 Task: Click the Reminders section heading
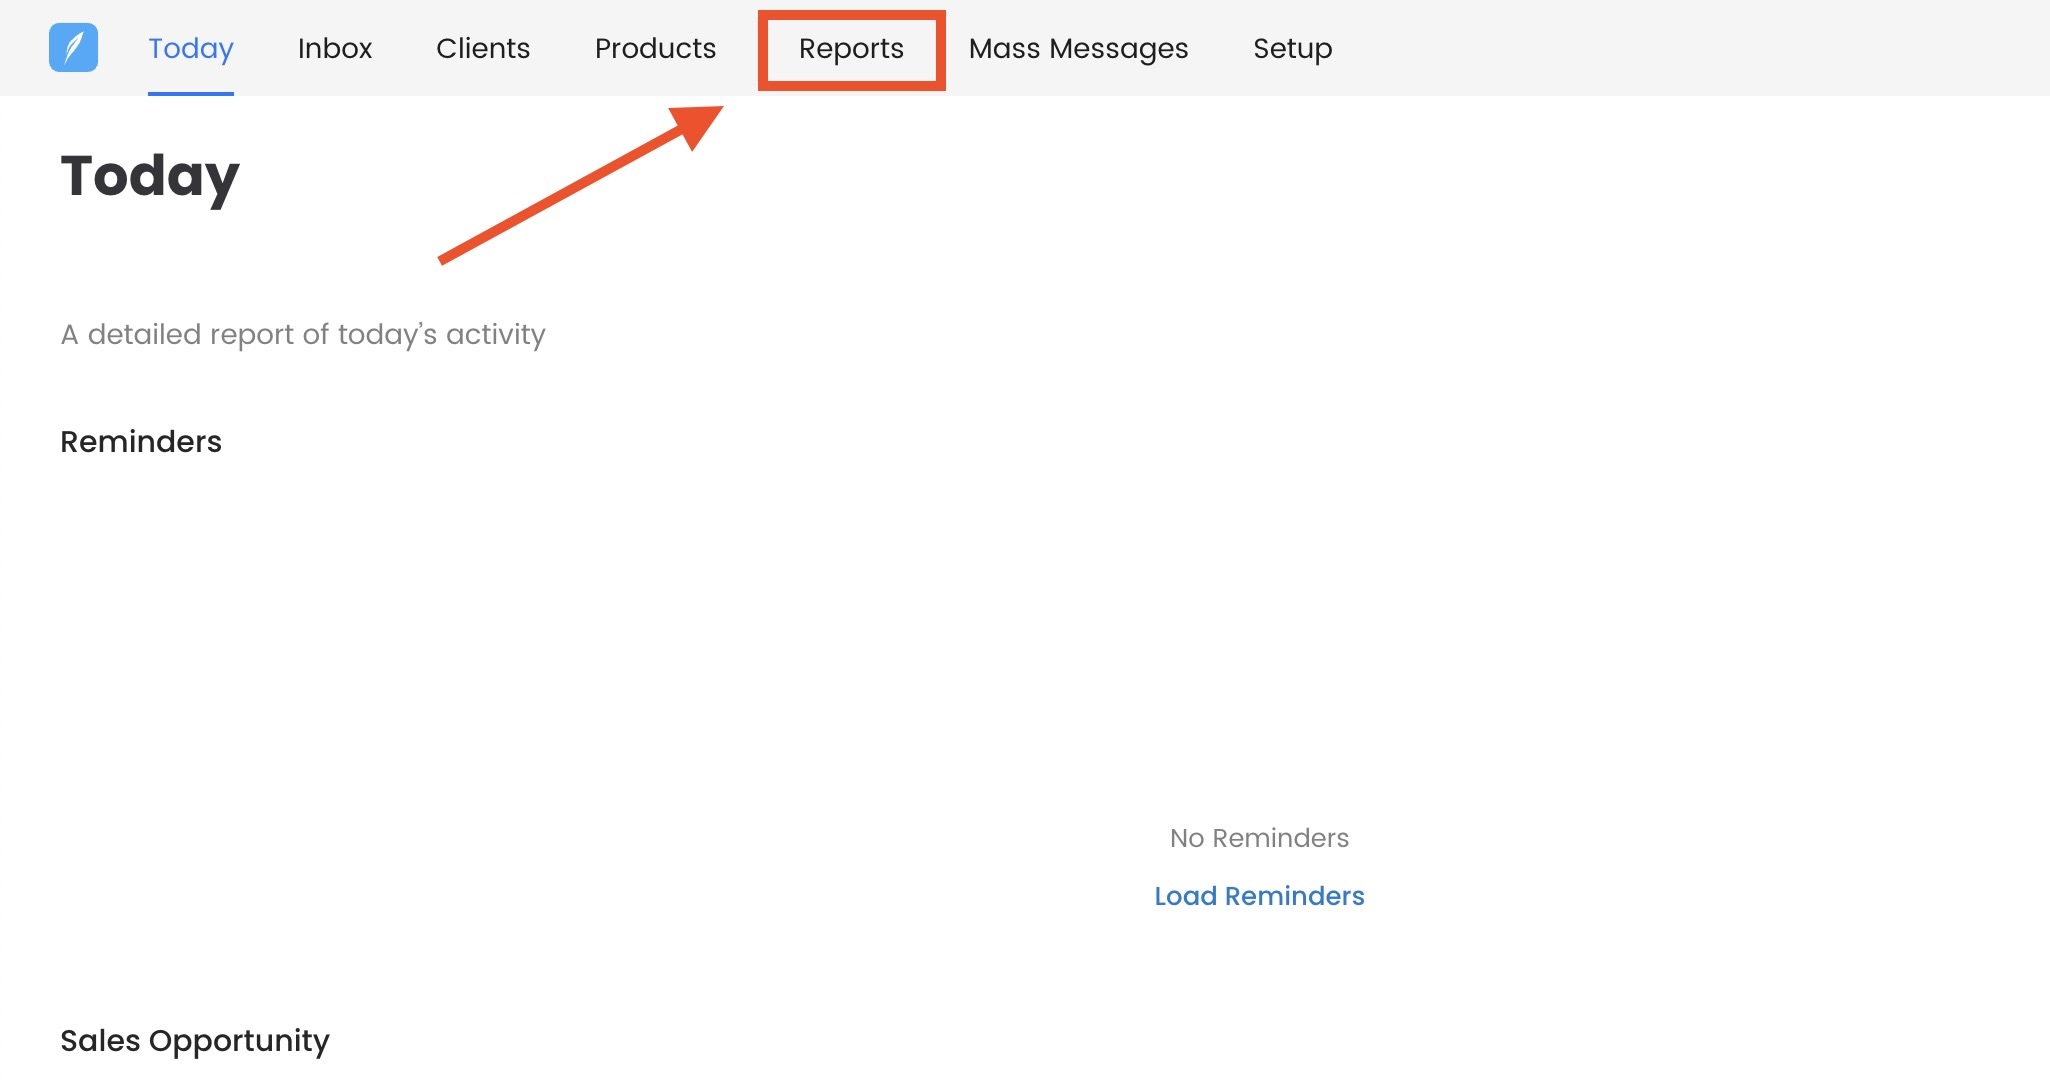(x=141, y=441)
